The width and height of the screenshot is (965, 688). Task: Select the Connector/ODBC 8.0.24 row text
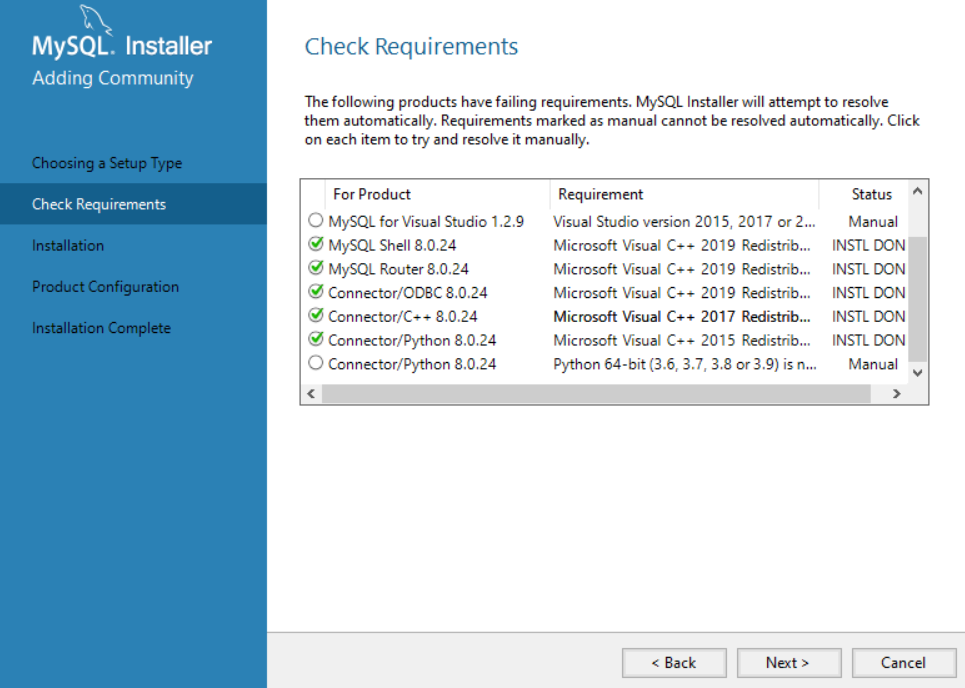coord(407,292)
